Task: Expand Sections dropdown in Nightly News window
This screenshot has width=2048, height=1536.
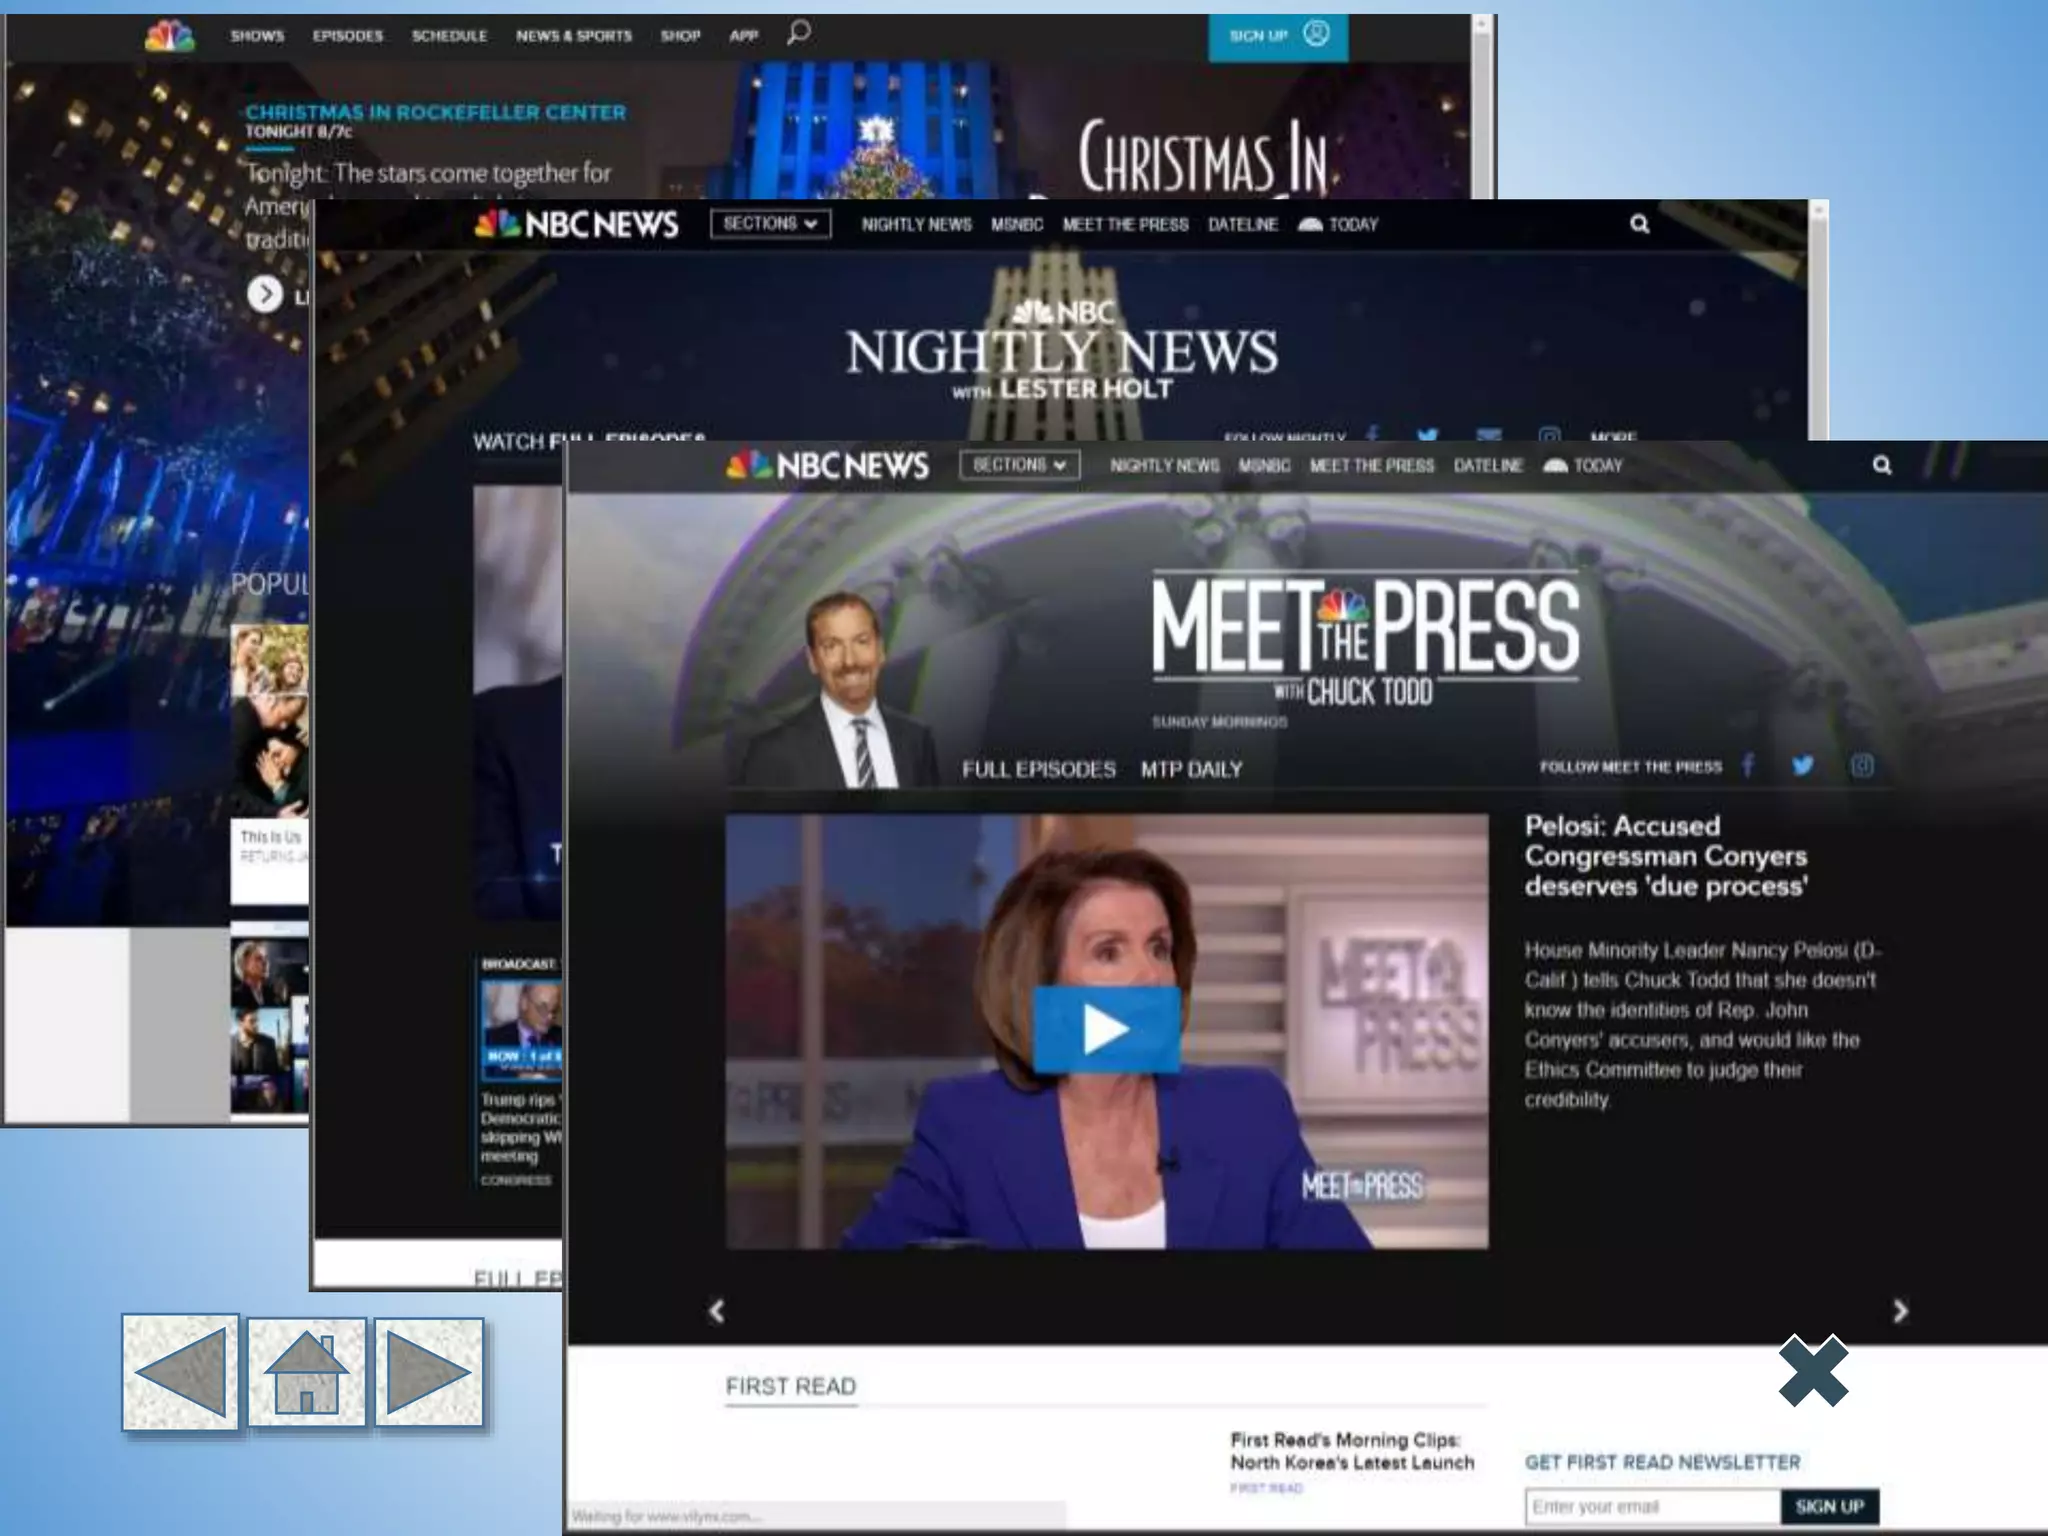Action: 770,224
